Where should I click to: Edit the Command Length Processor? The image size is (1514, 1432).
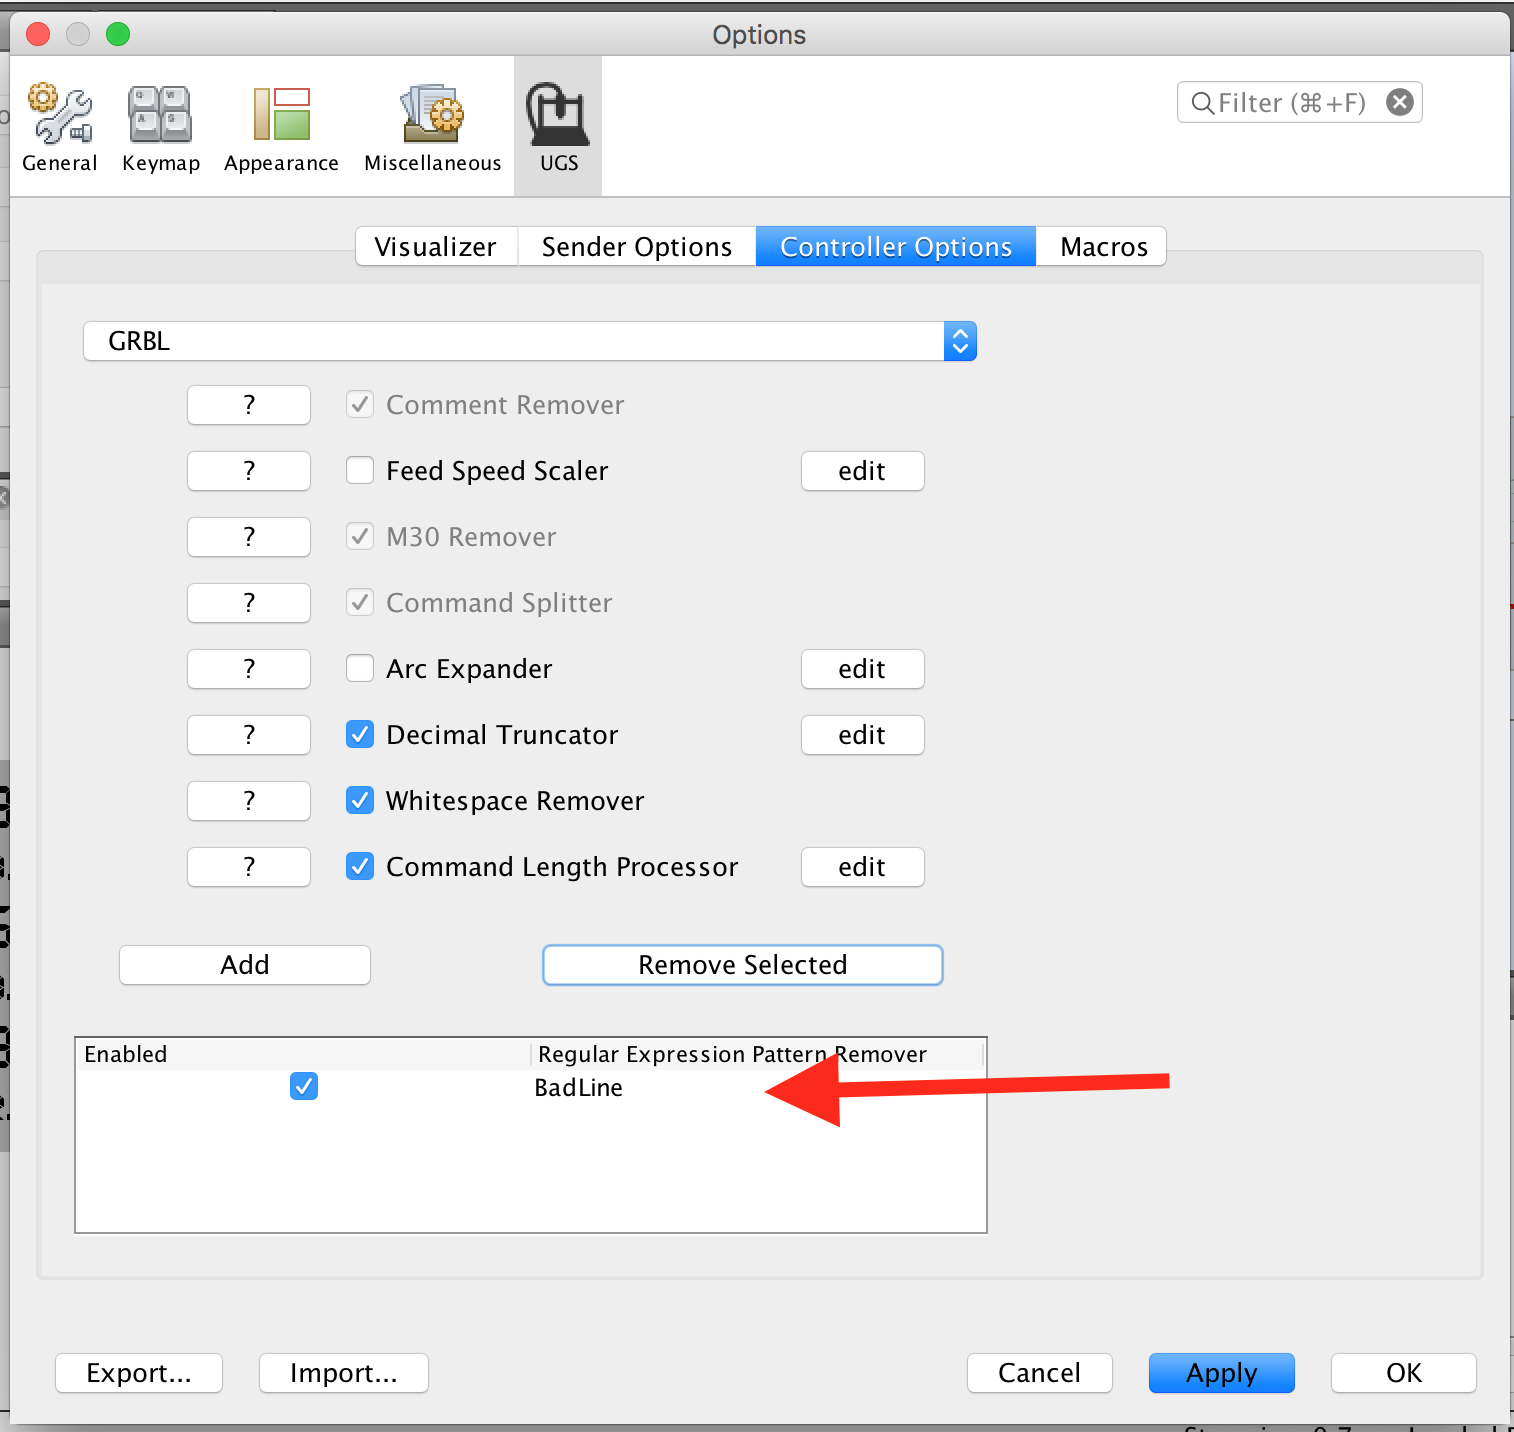(x=861, y=866)
